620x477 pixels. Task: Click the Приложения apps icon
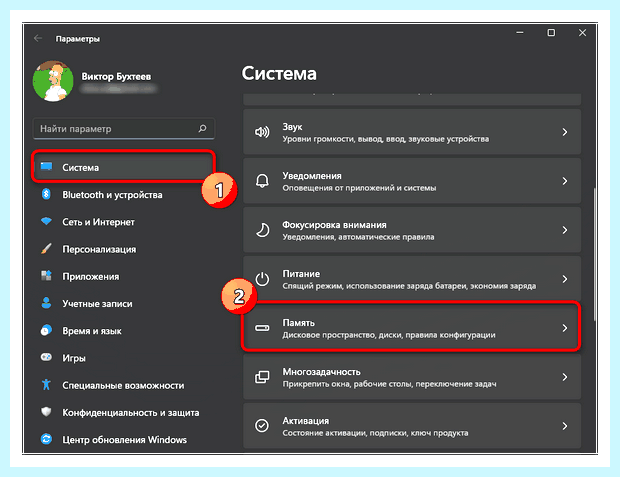[46, 276]
